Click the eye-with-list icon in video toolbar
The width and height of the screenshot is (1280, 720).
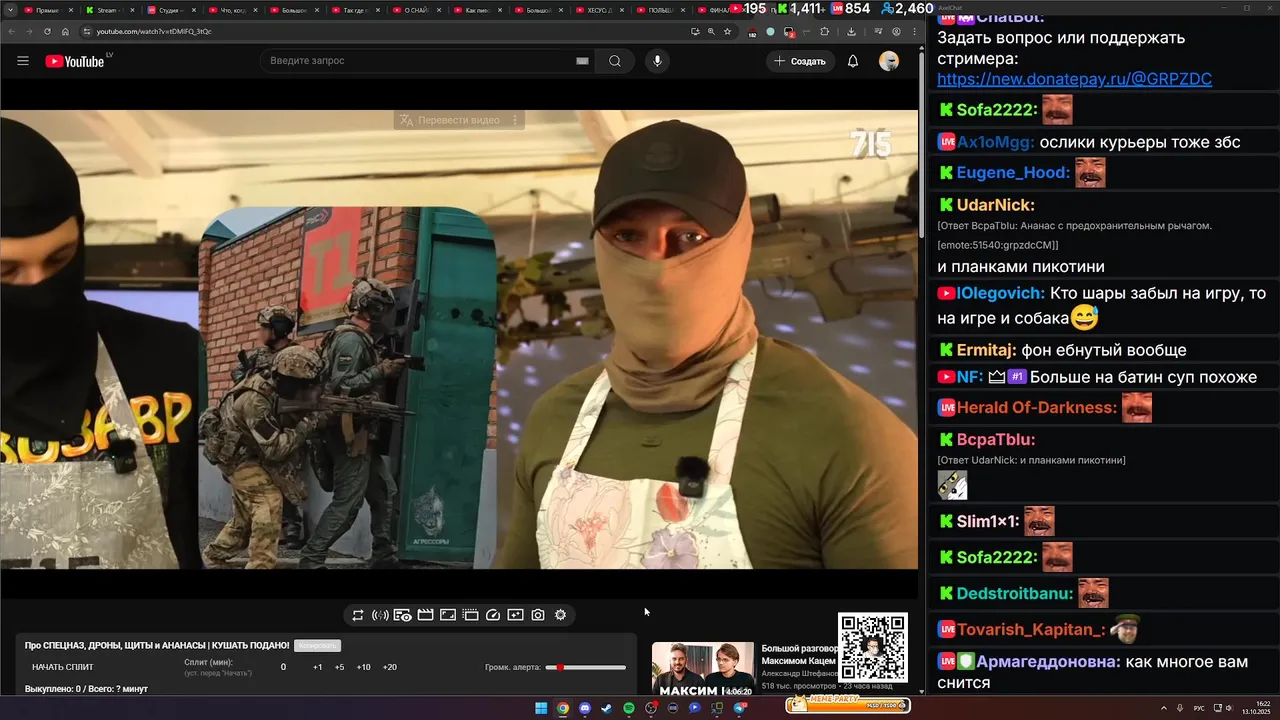tap(403, 615)
